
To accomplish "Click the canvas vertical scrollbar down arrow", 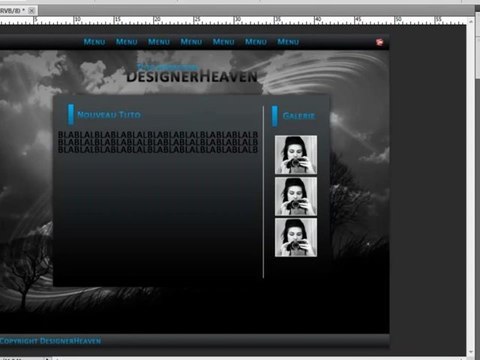I will click(471, 352).
